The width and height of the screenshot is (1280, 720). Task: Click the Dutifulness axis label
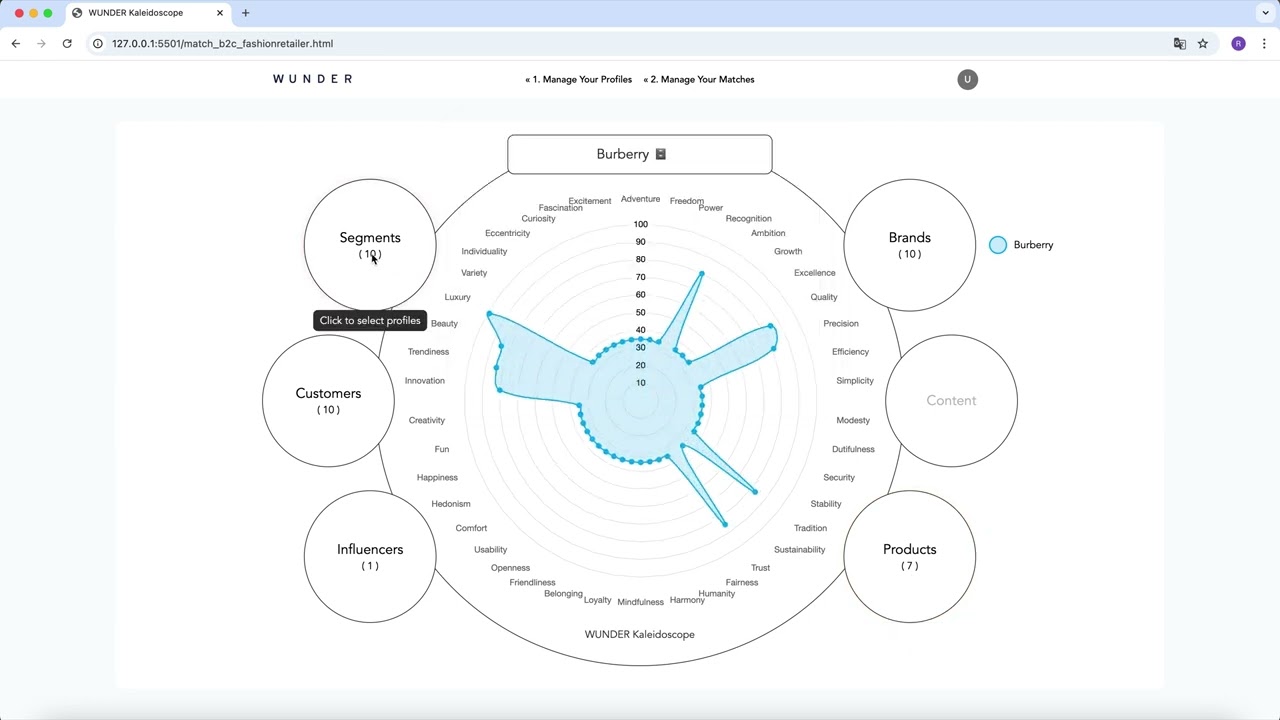tap(853, 450)
